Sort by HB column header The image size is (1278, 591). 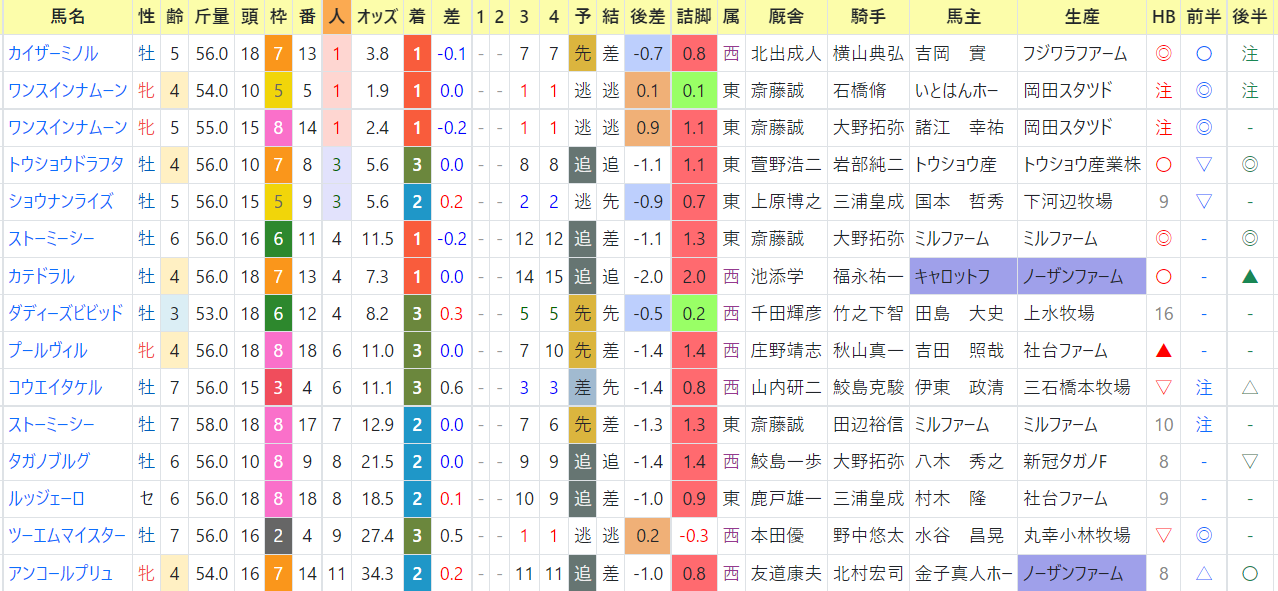pos(1163,17)
